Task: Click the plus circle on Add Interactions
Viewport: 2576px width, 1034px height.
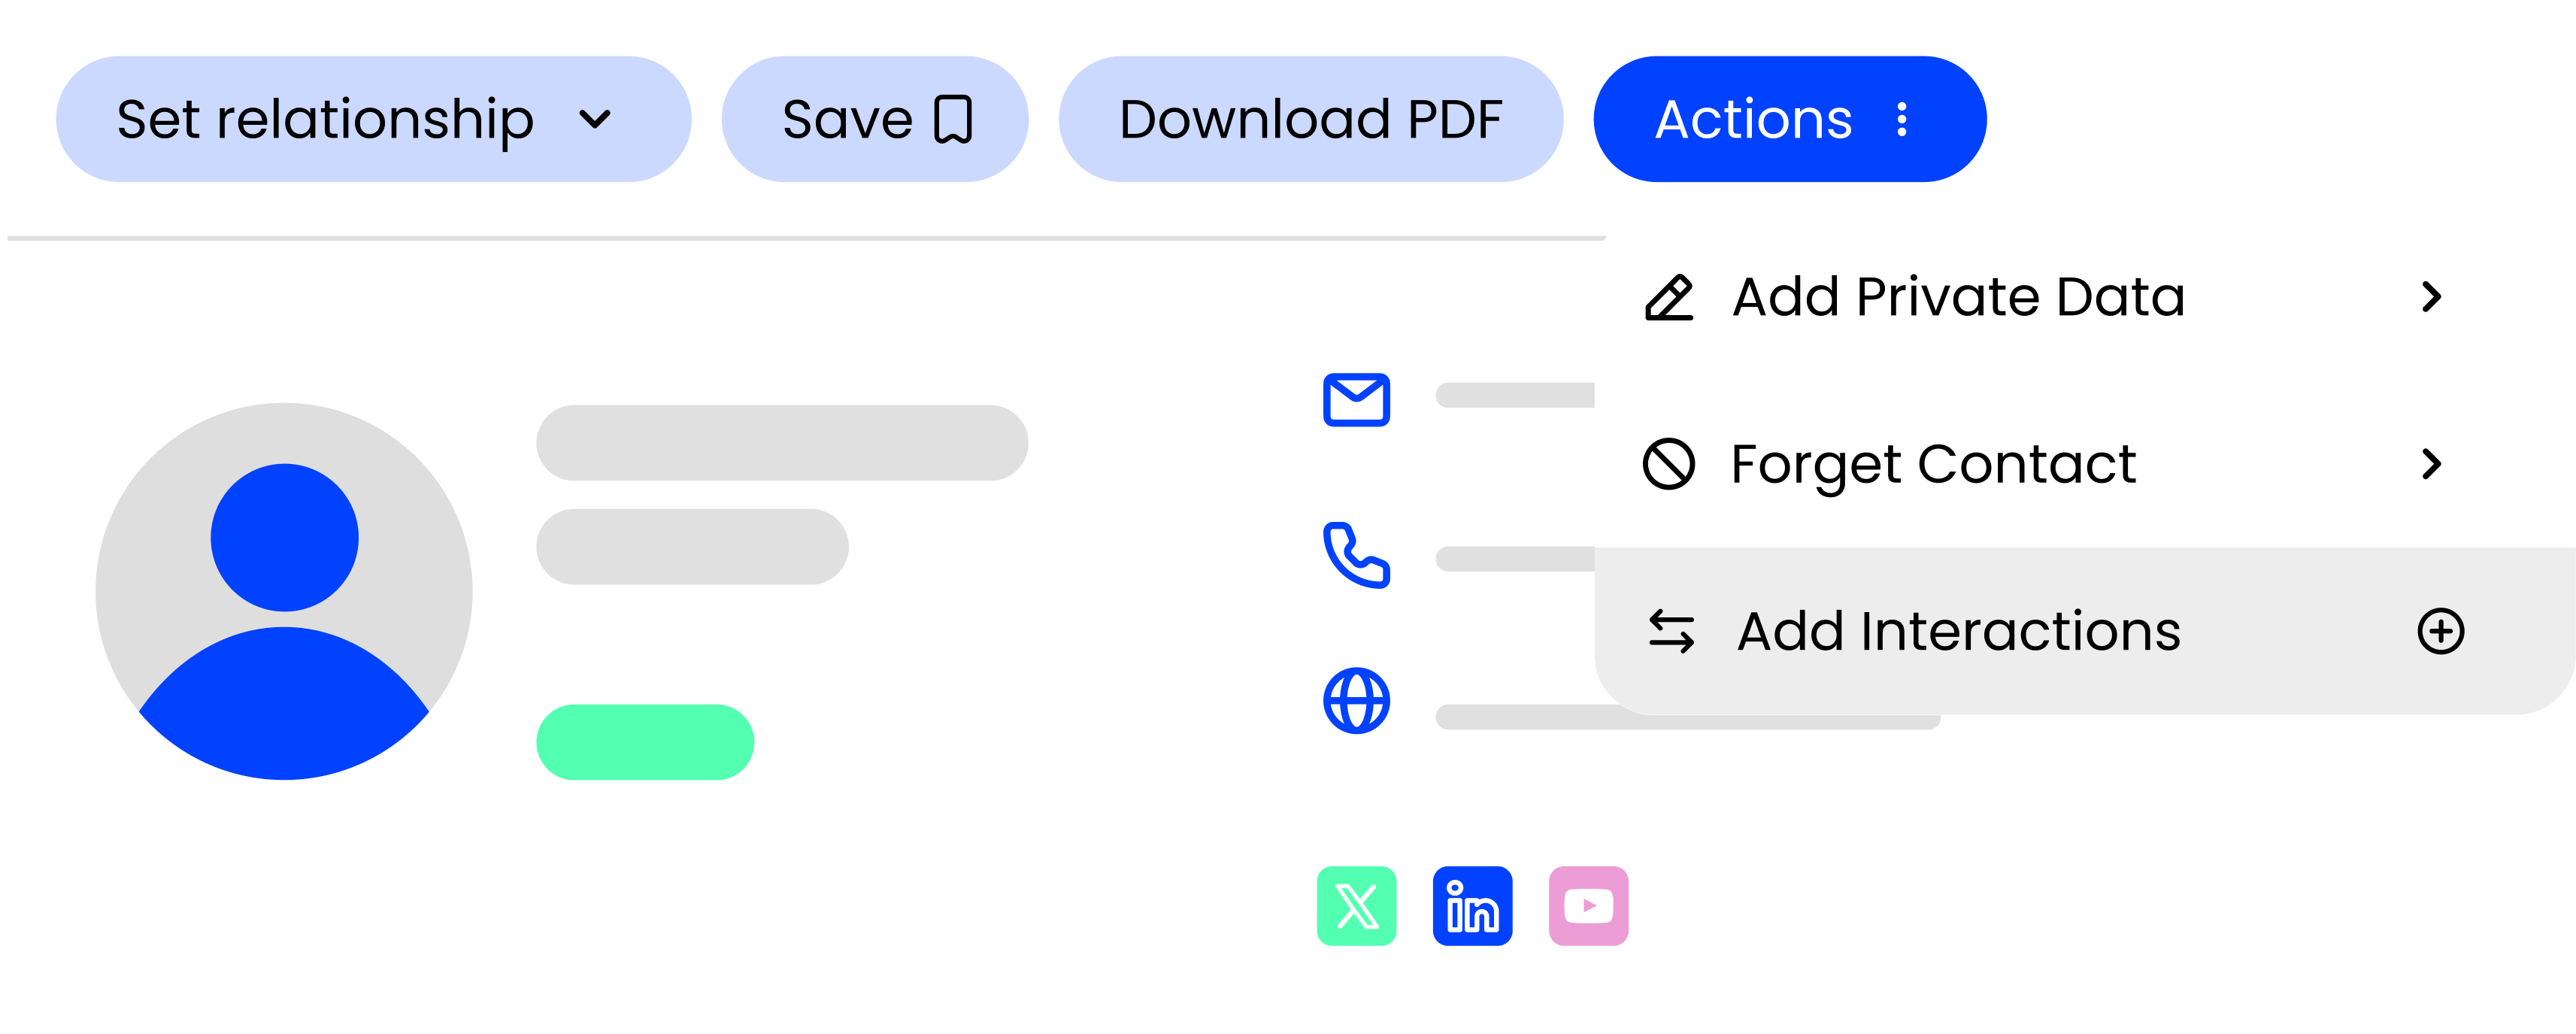Action: pyautogui.click(x=2440, y=631)
